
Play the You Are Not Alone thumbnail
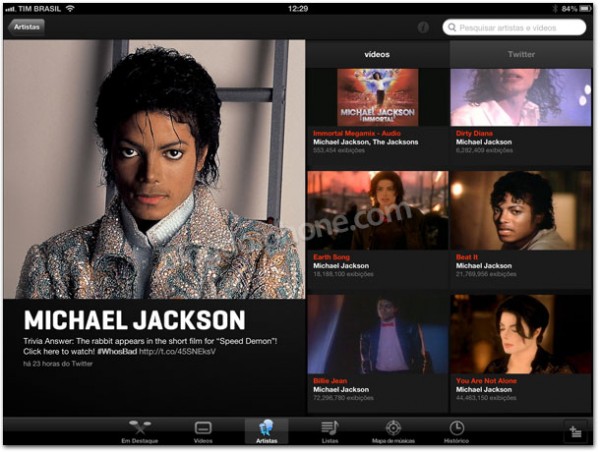pos(521,334)
